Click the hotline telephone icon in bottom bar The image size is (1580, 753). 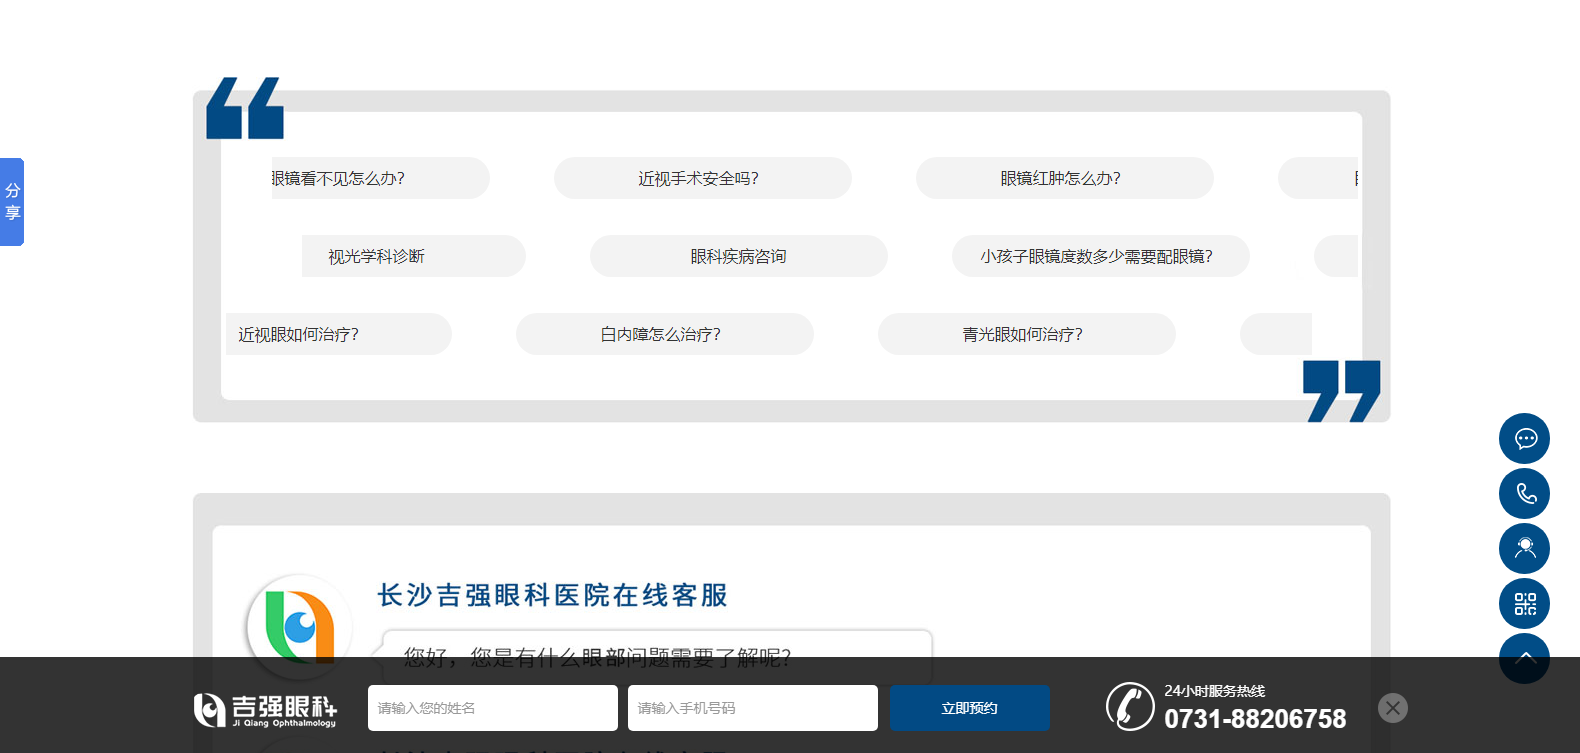[1130, 707]
